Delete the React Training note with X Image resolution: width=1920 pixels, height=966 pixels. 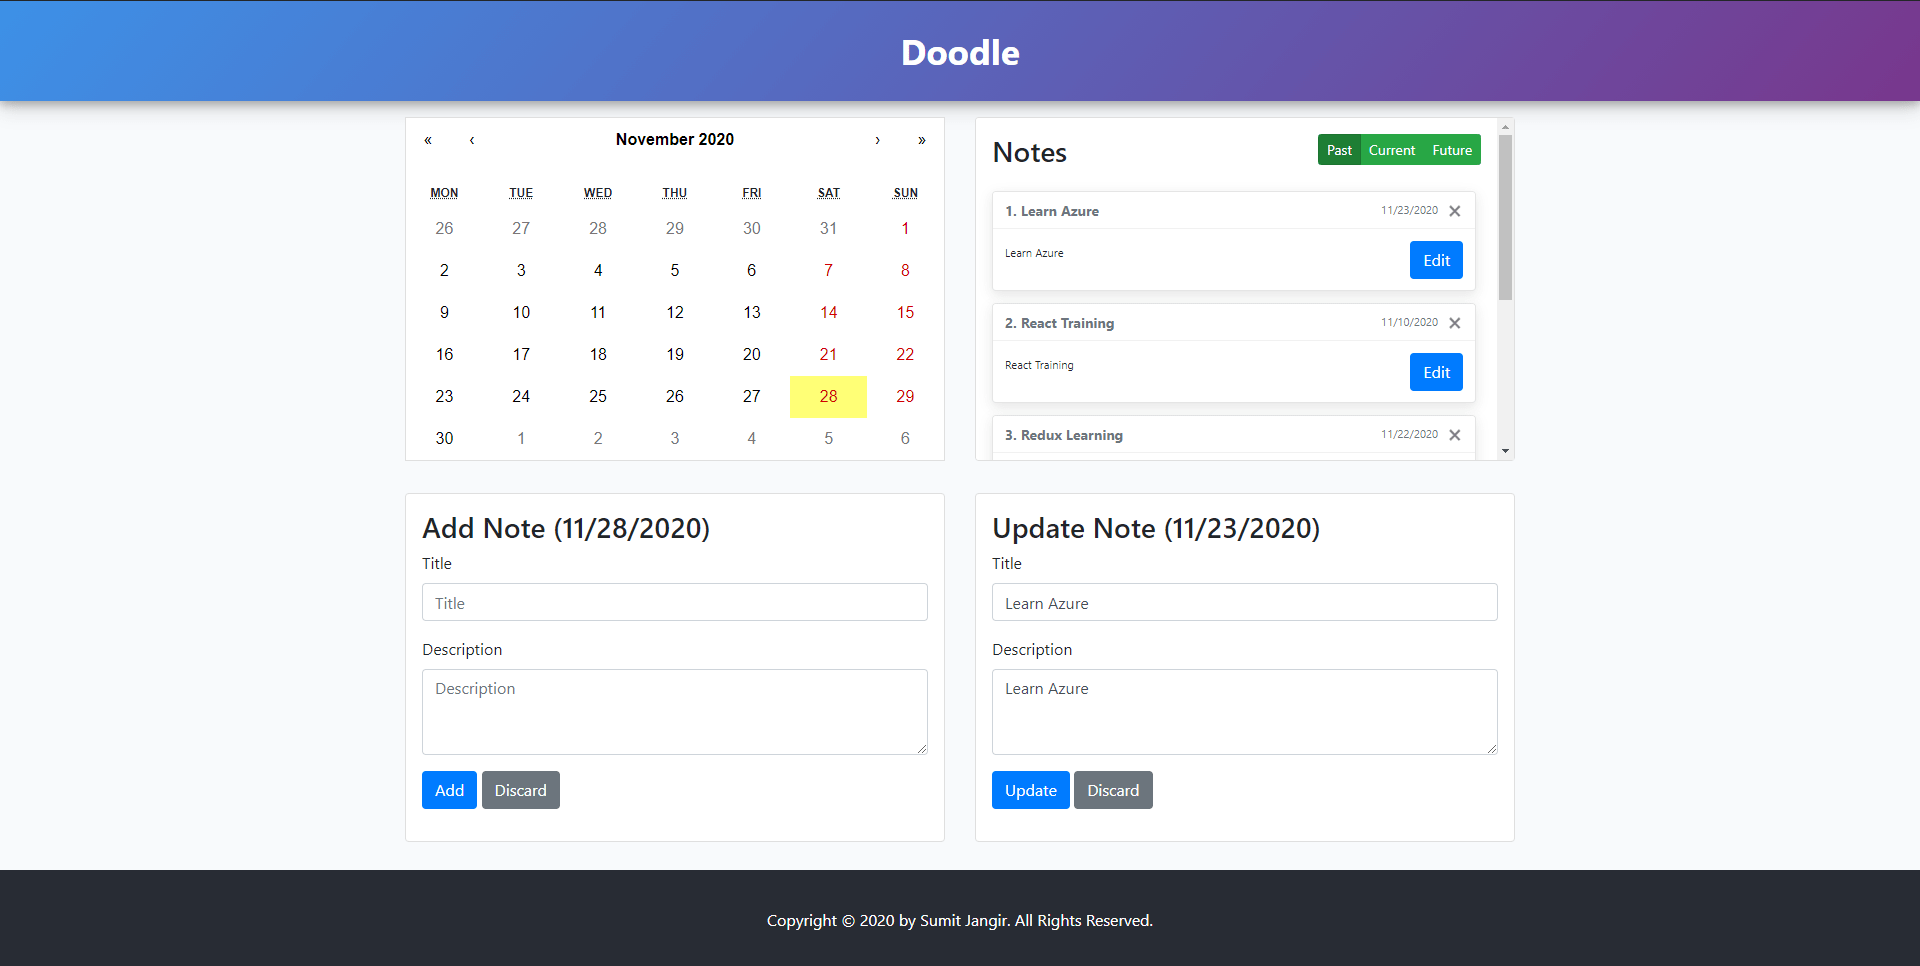click(x=1455, y=323)
